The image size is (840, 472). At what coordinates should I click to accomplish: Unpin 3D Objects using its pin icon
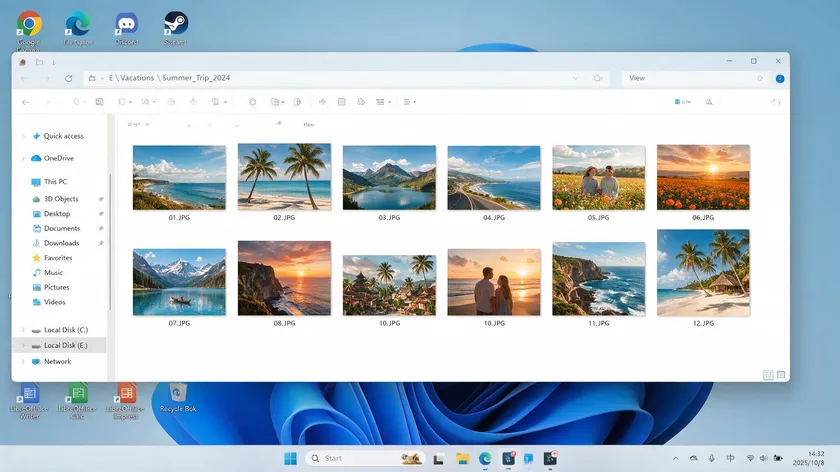point(101,199)
